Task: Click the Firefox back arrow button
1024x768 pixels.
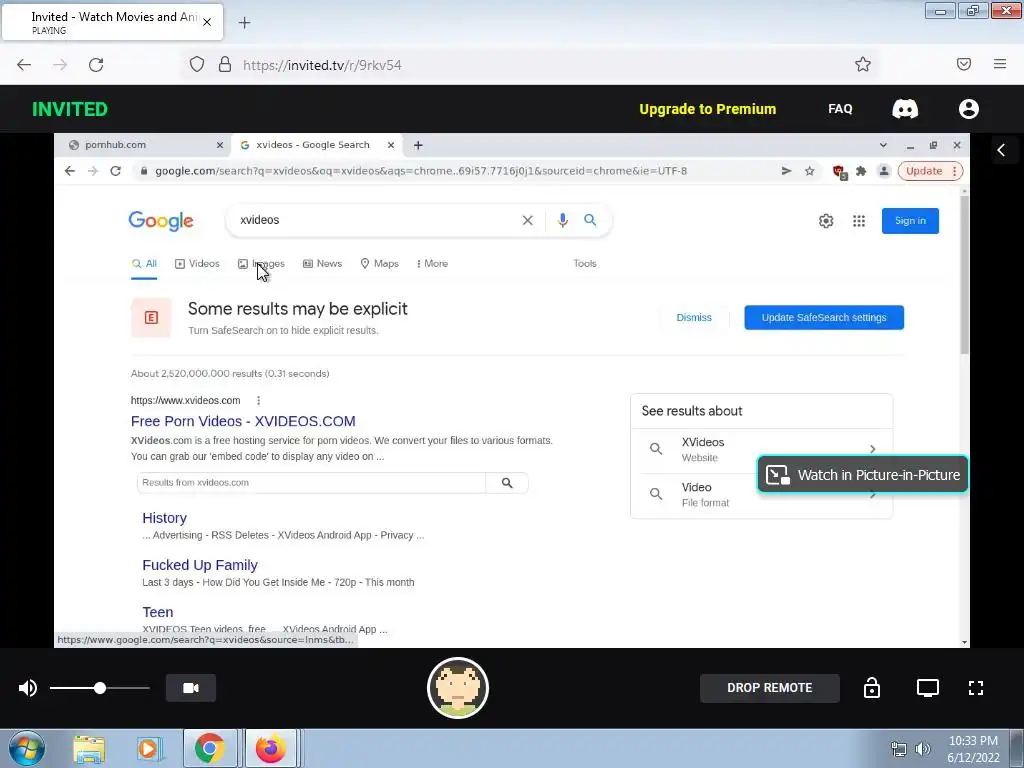Action: pyautogui.click(x=24, y=65)
